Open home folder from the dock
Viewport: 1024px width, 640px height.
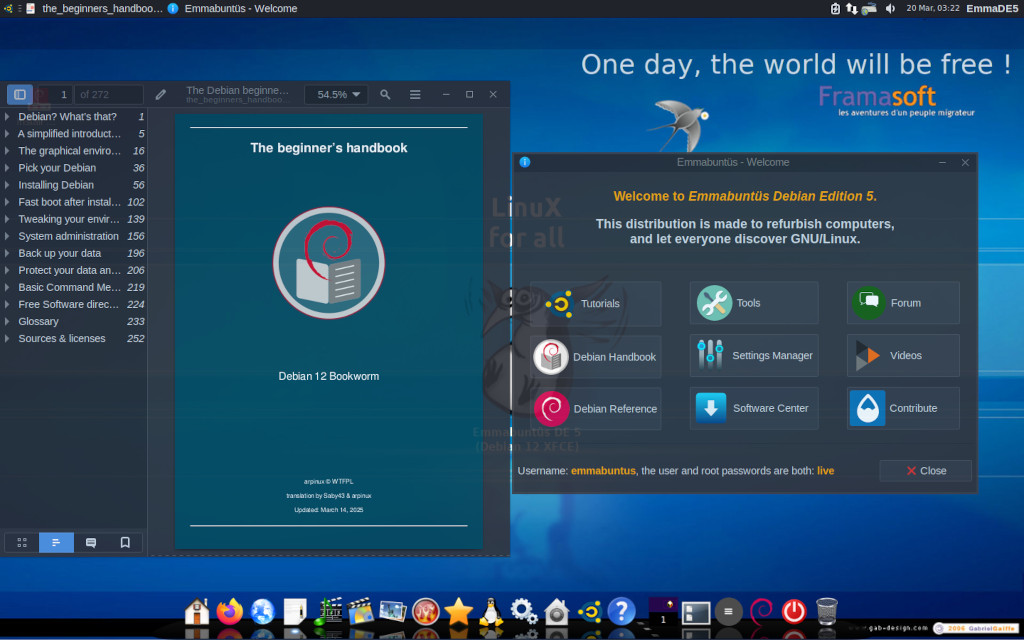(x=197, y=612)
